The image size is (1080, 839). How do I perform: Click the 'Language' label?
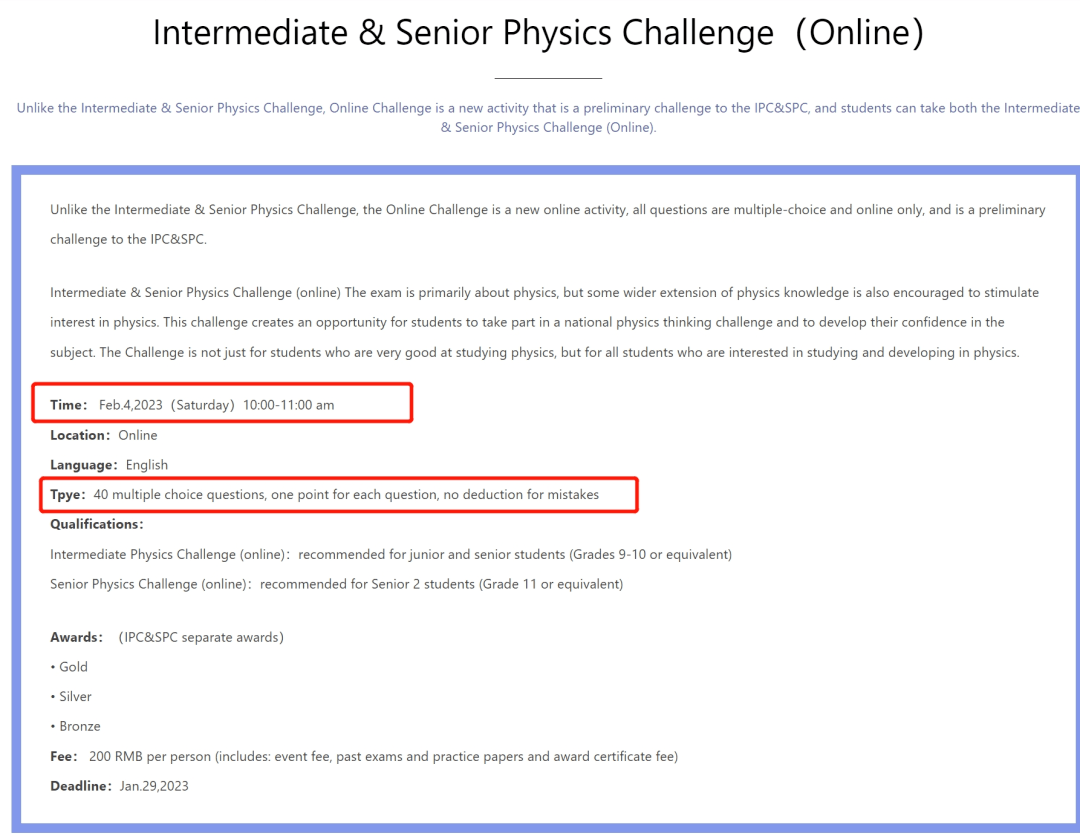[x=83, y=465]
